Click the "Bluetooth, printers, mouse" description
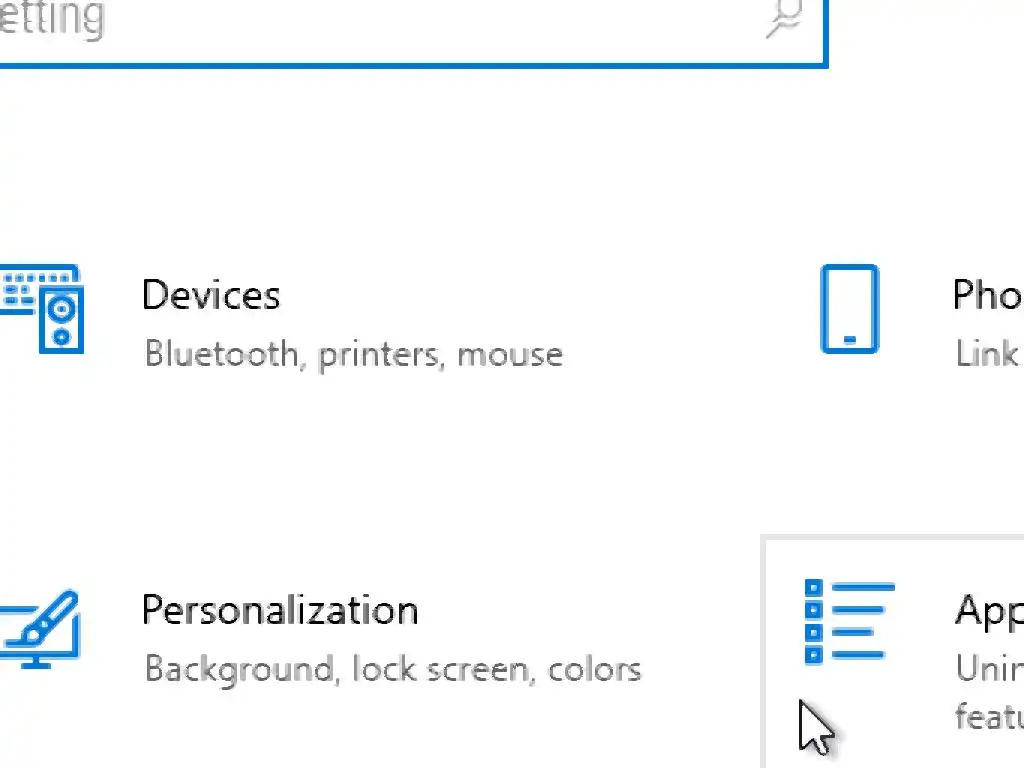 click(353, 354)
